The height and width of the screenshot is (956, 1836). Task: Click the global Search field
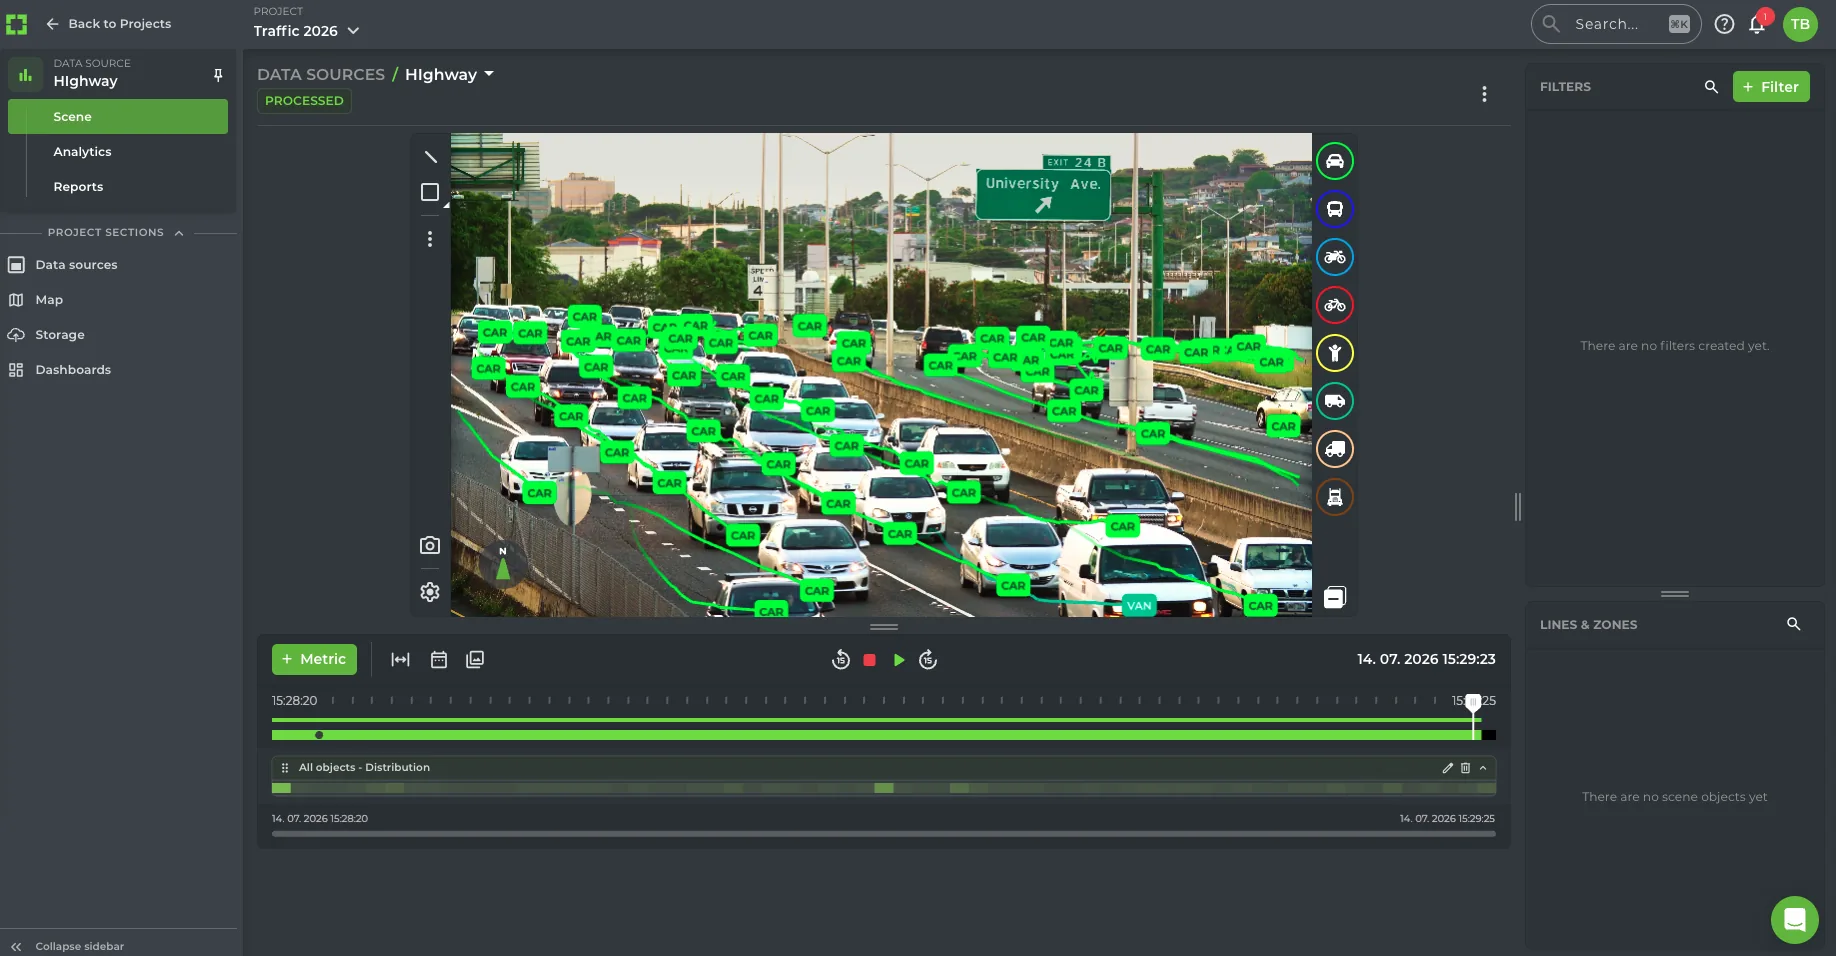[x=1616, y=24]
